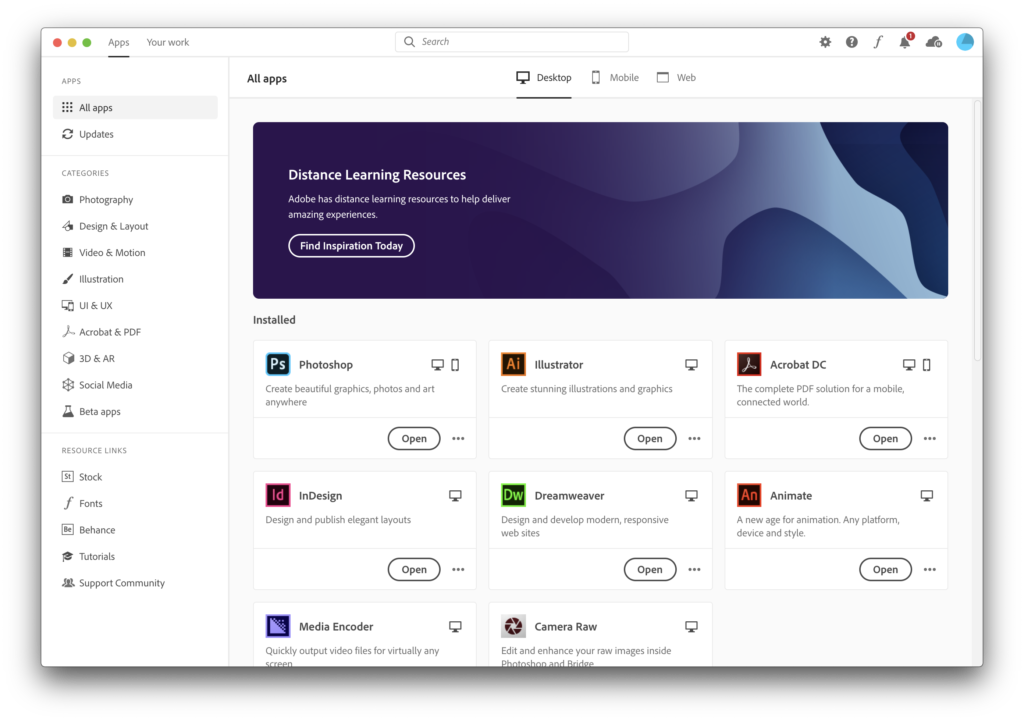
Task: Click the Dreamweaver app icon
Action: pos(513,495)
